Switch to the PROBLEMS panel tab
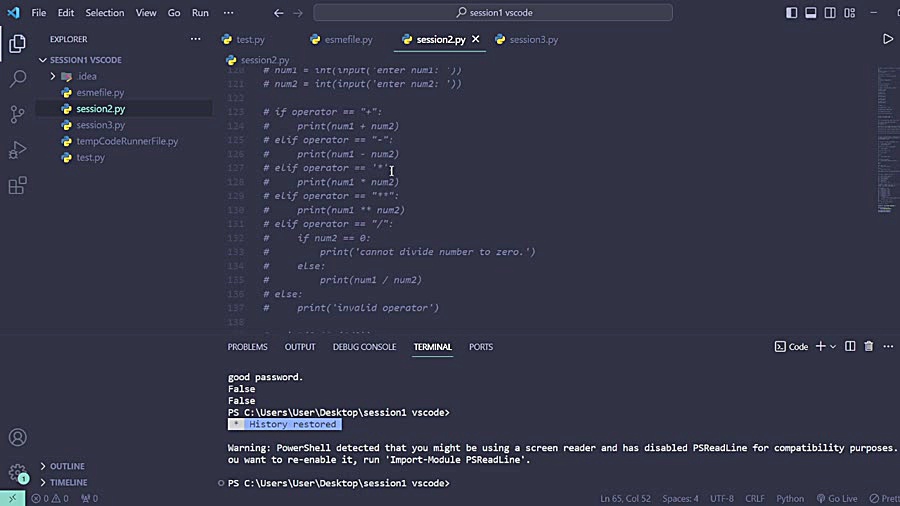This screenshot has height=506, width=900. tap(247, 347)
